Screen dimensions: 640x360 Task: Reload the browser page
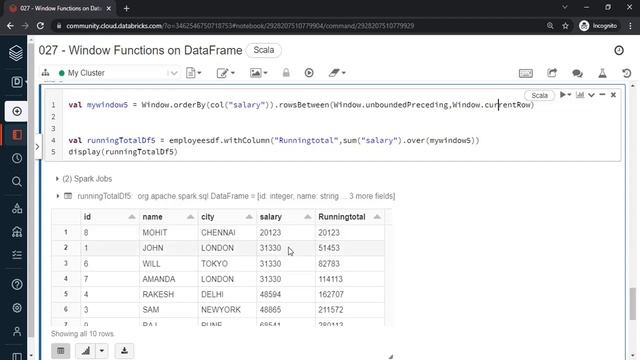pyautogui.click(x=40, y=26)
